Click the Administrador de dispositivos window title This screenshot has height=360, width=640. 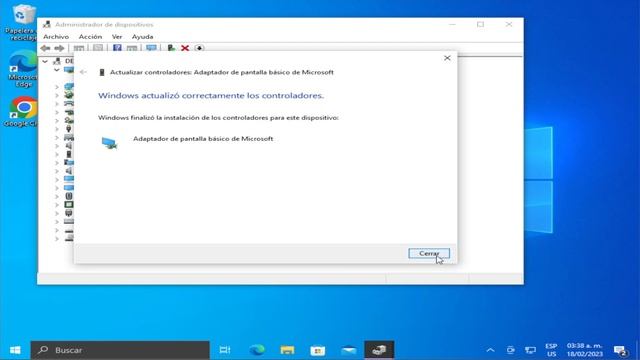click(104, 24)
